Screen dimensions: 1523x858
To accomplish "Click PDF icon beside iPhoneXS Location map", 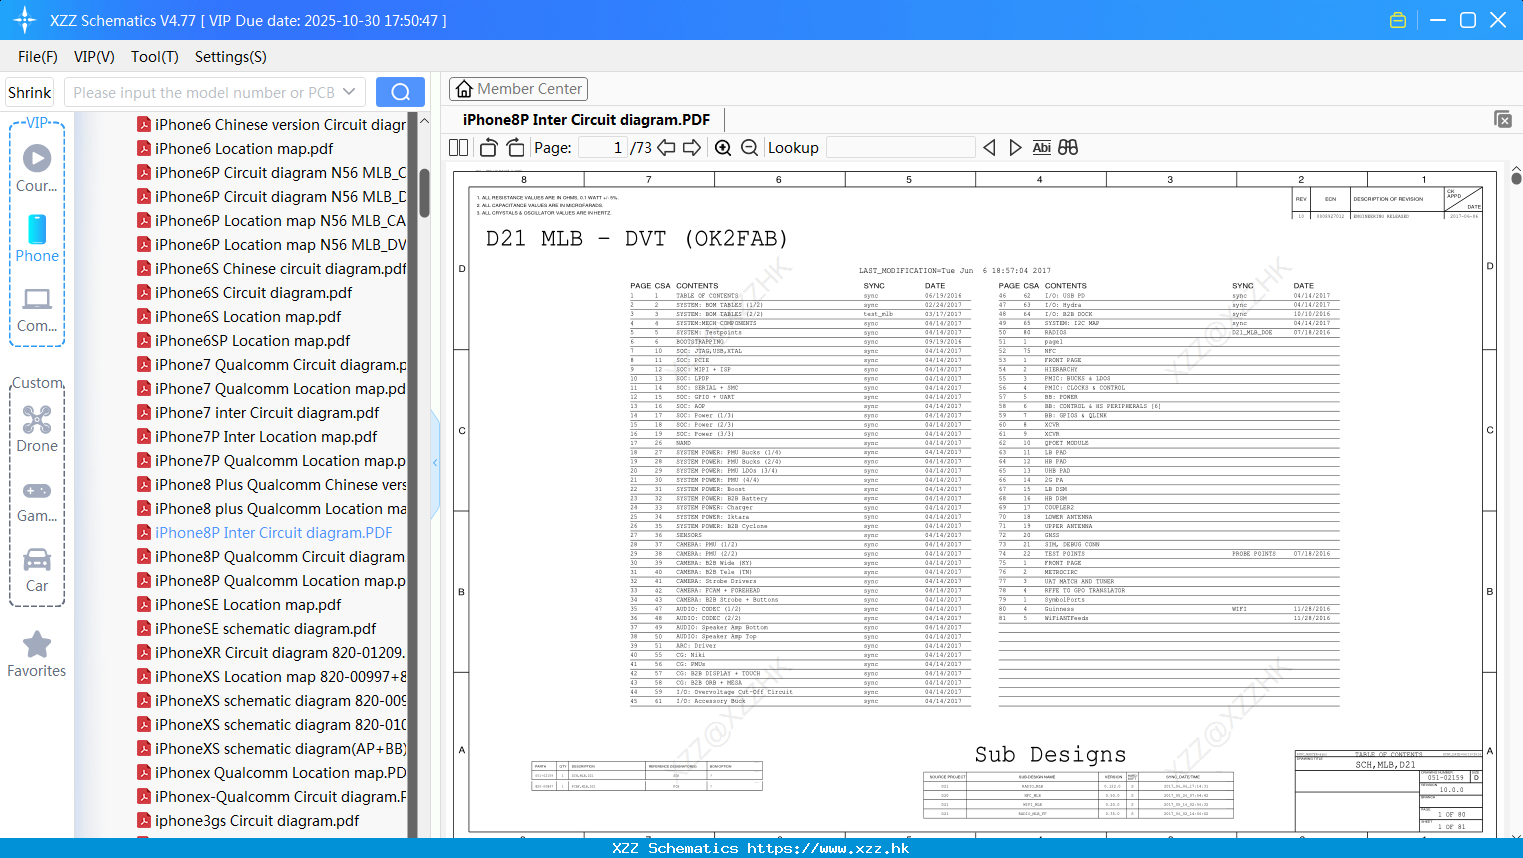I will (x=144, y=677).
